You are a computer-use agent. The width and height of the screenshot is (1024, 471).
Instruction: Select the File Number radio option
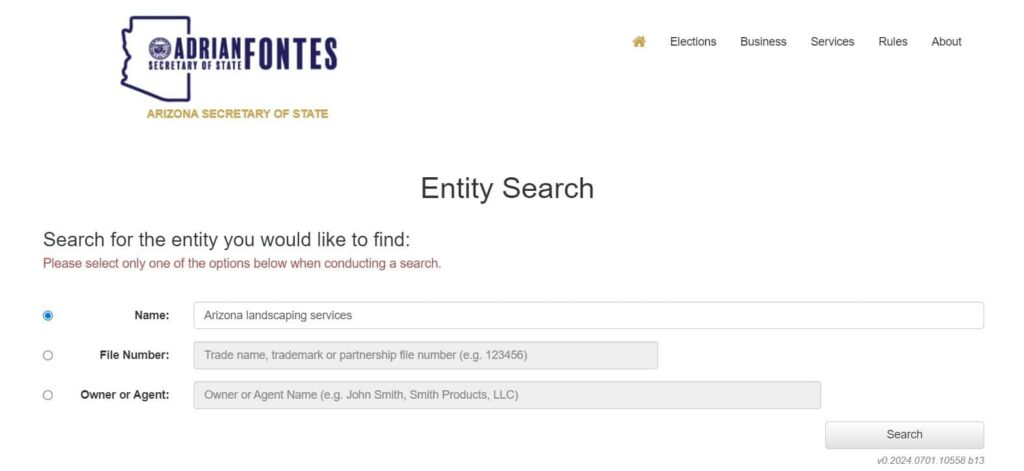point(48,355)
